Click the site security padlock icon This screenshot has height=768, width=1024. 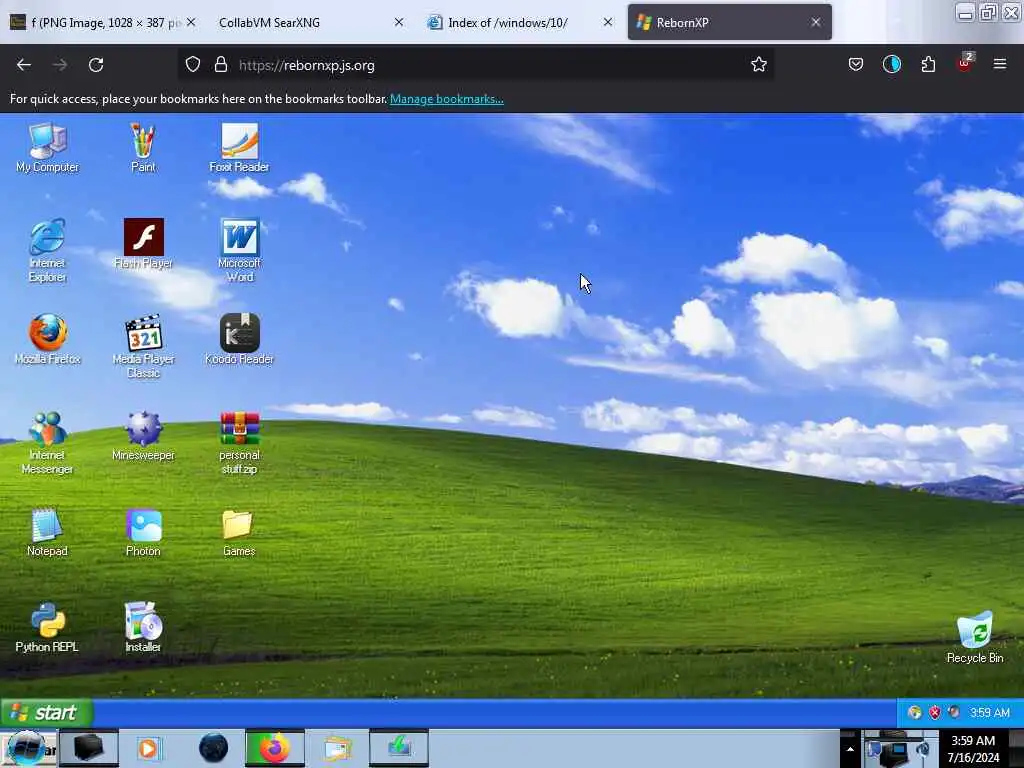(x=221, y=65)
